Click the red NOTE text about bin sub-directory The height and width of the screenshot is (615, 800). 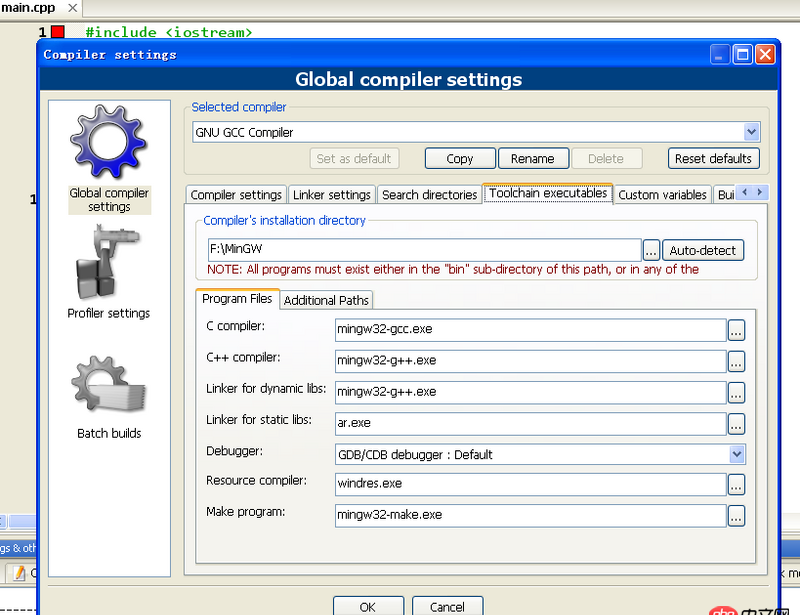453,269
